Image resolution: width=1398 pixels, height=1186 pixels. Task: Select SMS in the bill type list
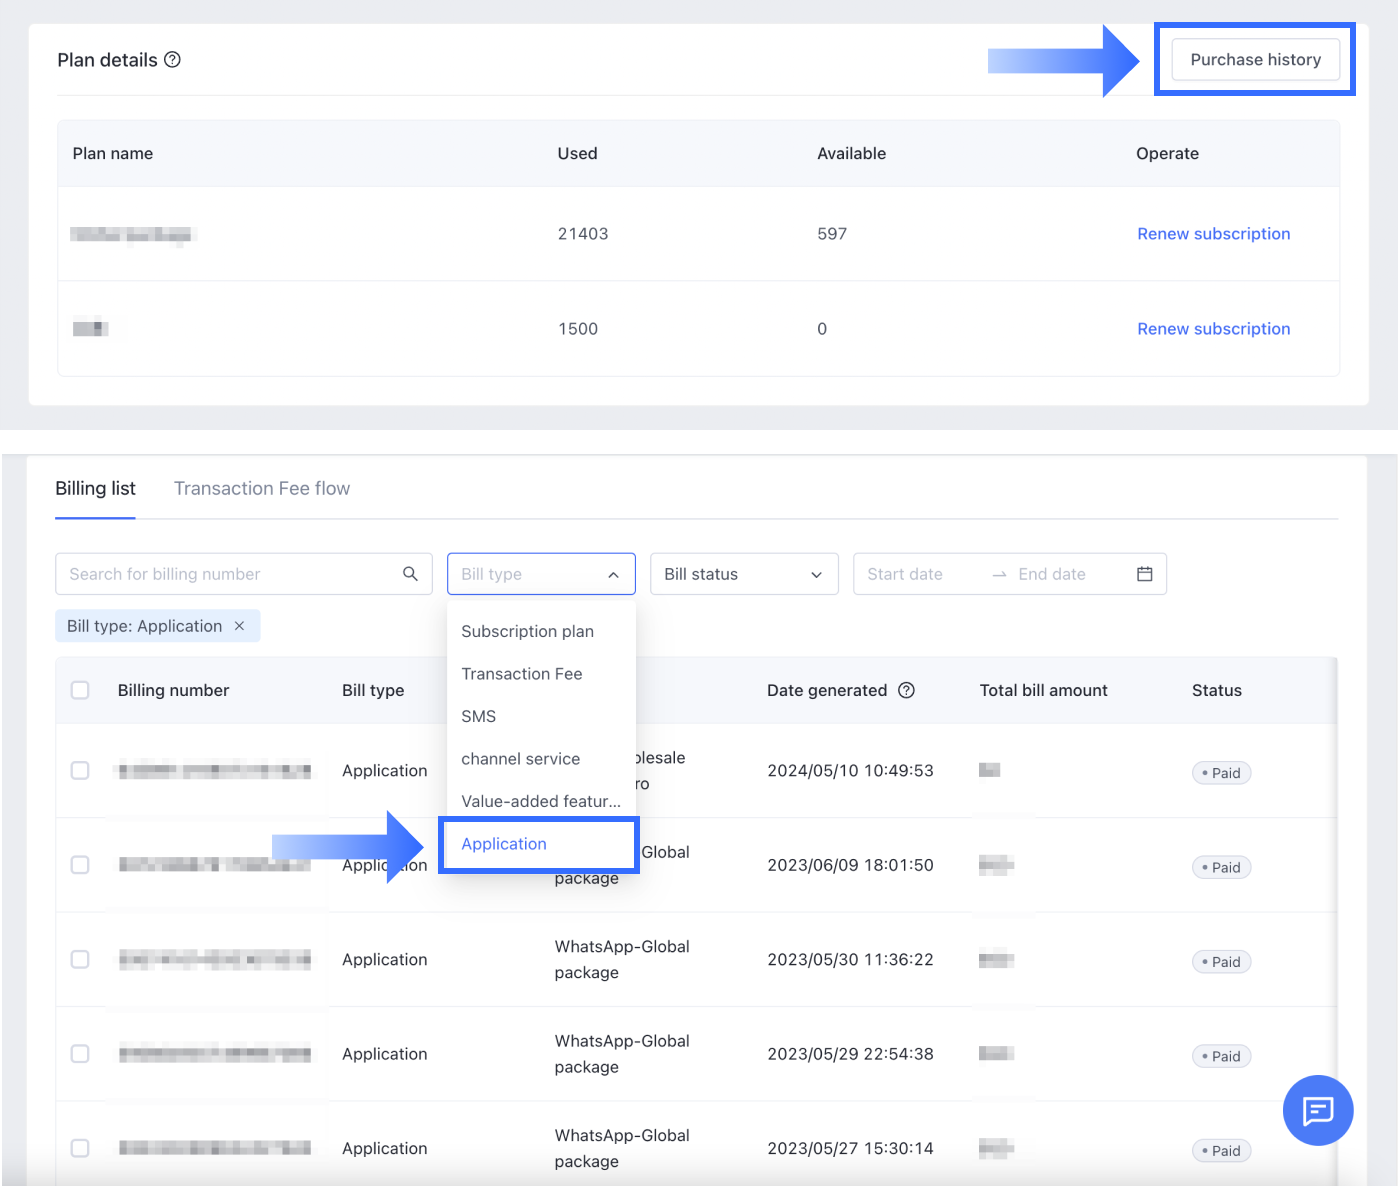point(478,716)
